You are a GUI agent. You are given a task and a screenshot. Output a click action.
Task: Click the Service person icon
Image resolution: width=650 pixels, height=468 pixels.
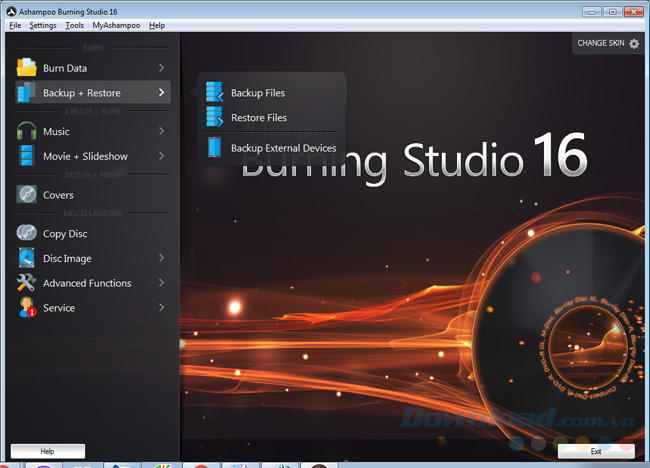[26, 308]
